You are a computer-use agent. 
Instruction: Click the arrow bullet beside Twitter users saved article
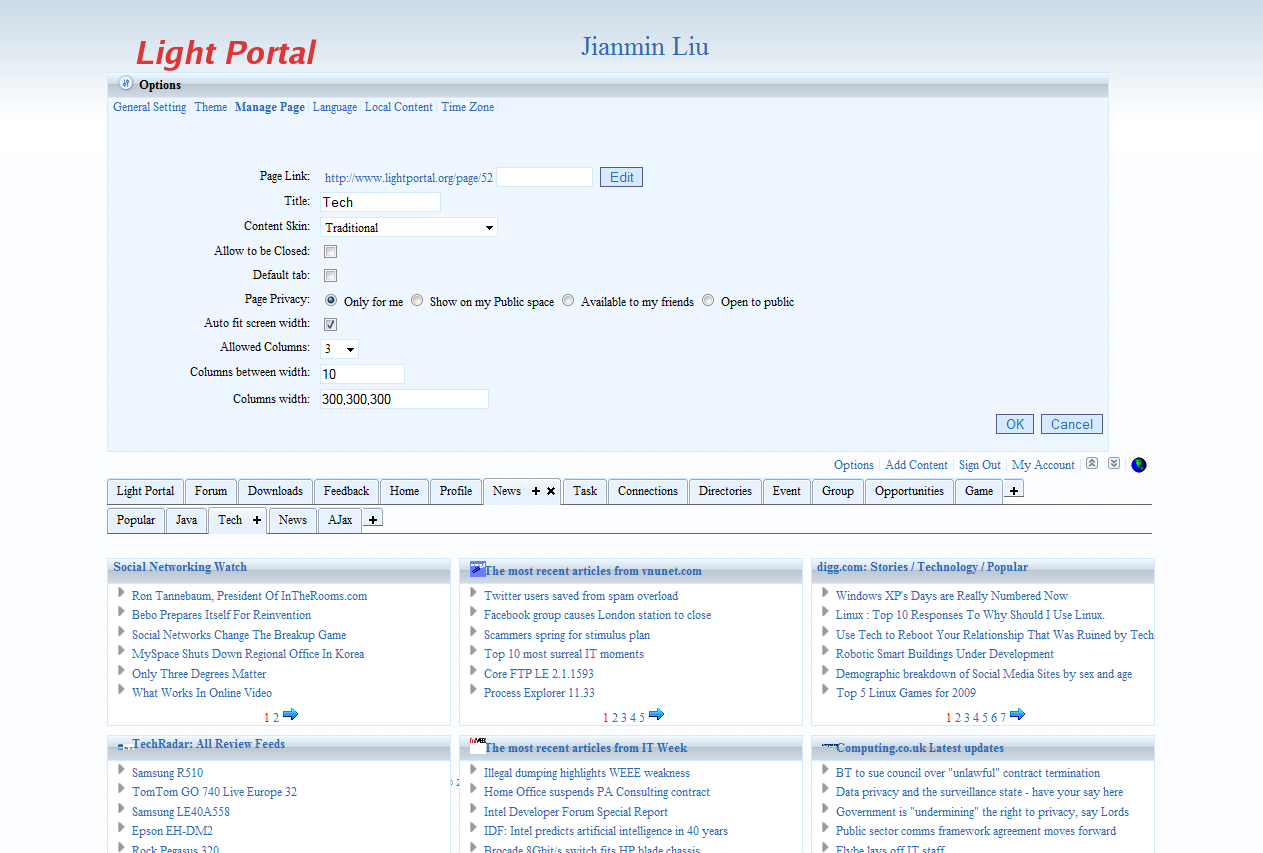[x=474, y=593]
